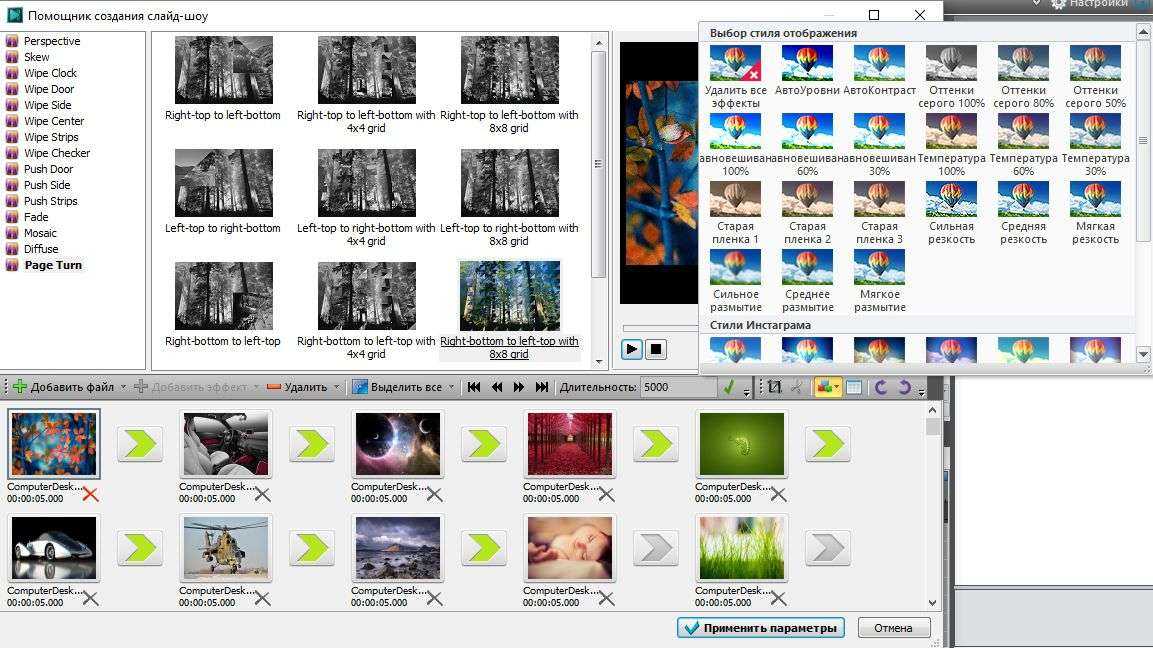Click transition arrow after the car interior slide
Screen dimensions: 1153x648
(x=311, y=444)
